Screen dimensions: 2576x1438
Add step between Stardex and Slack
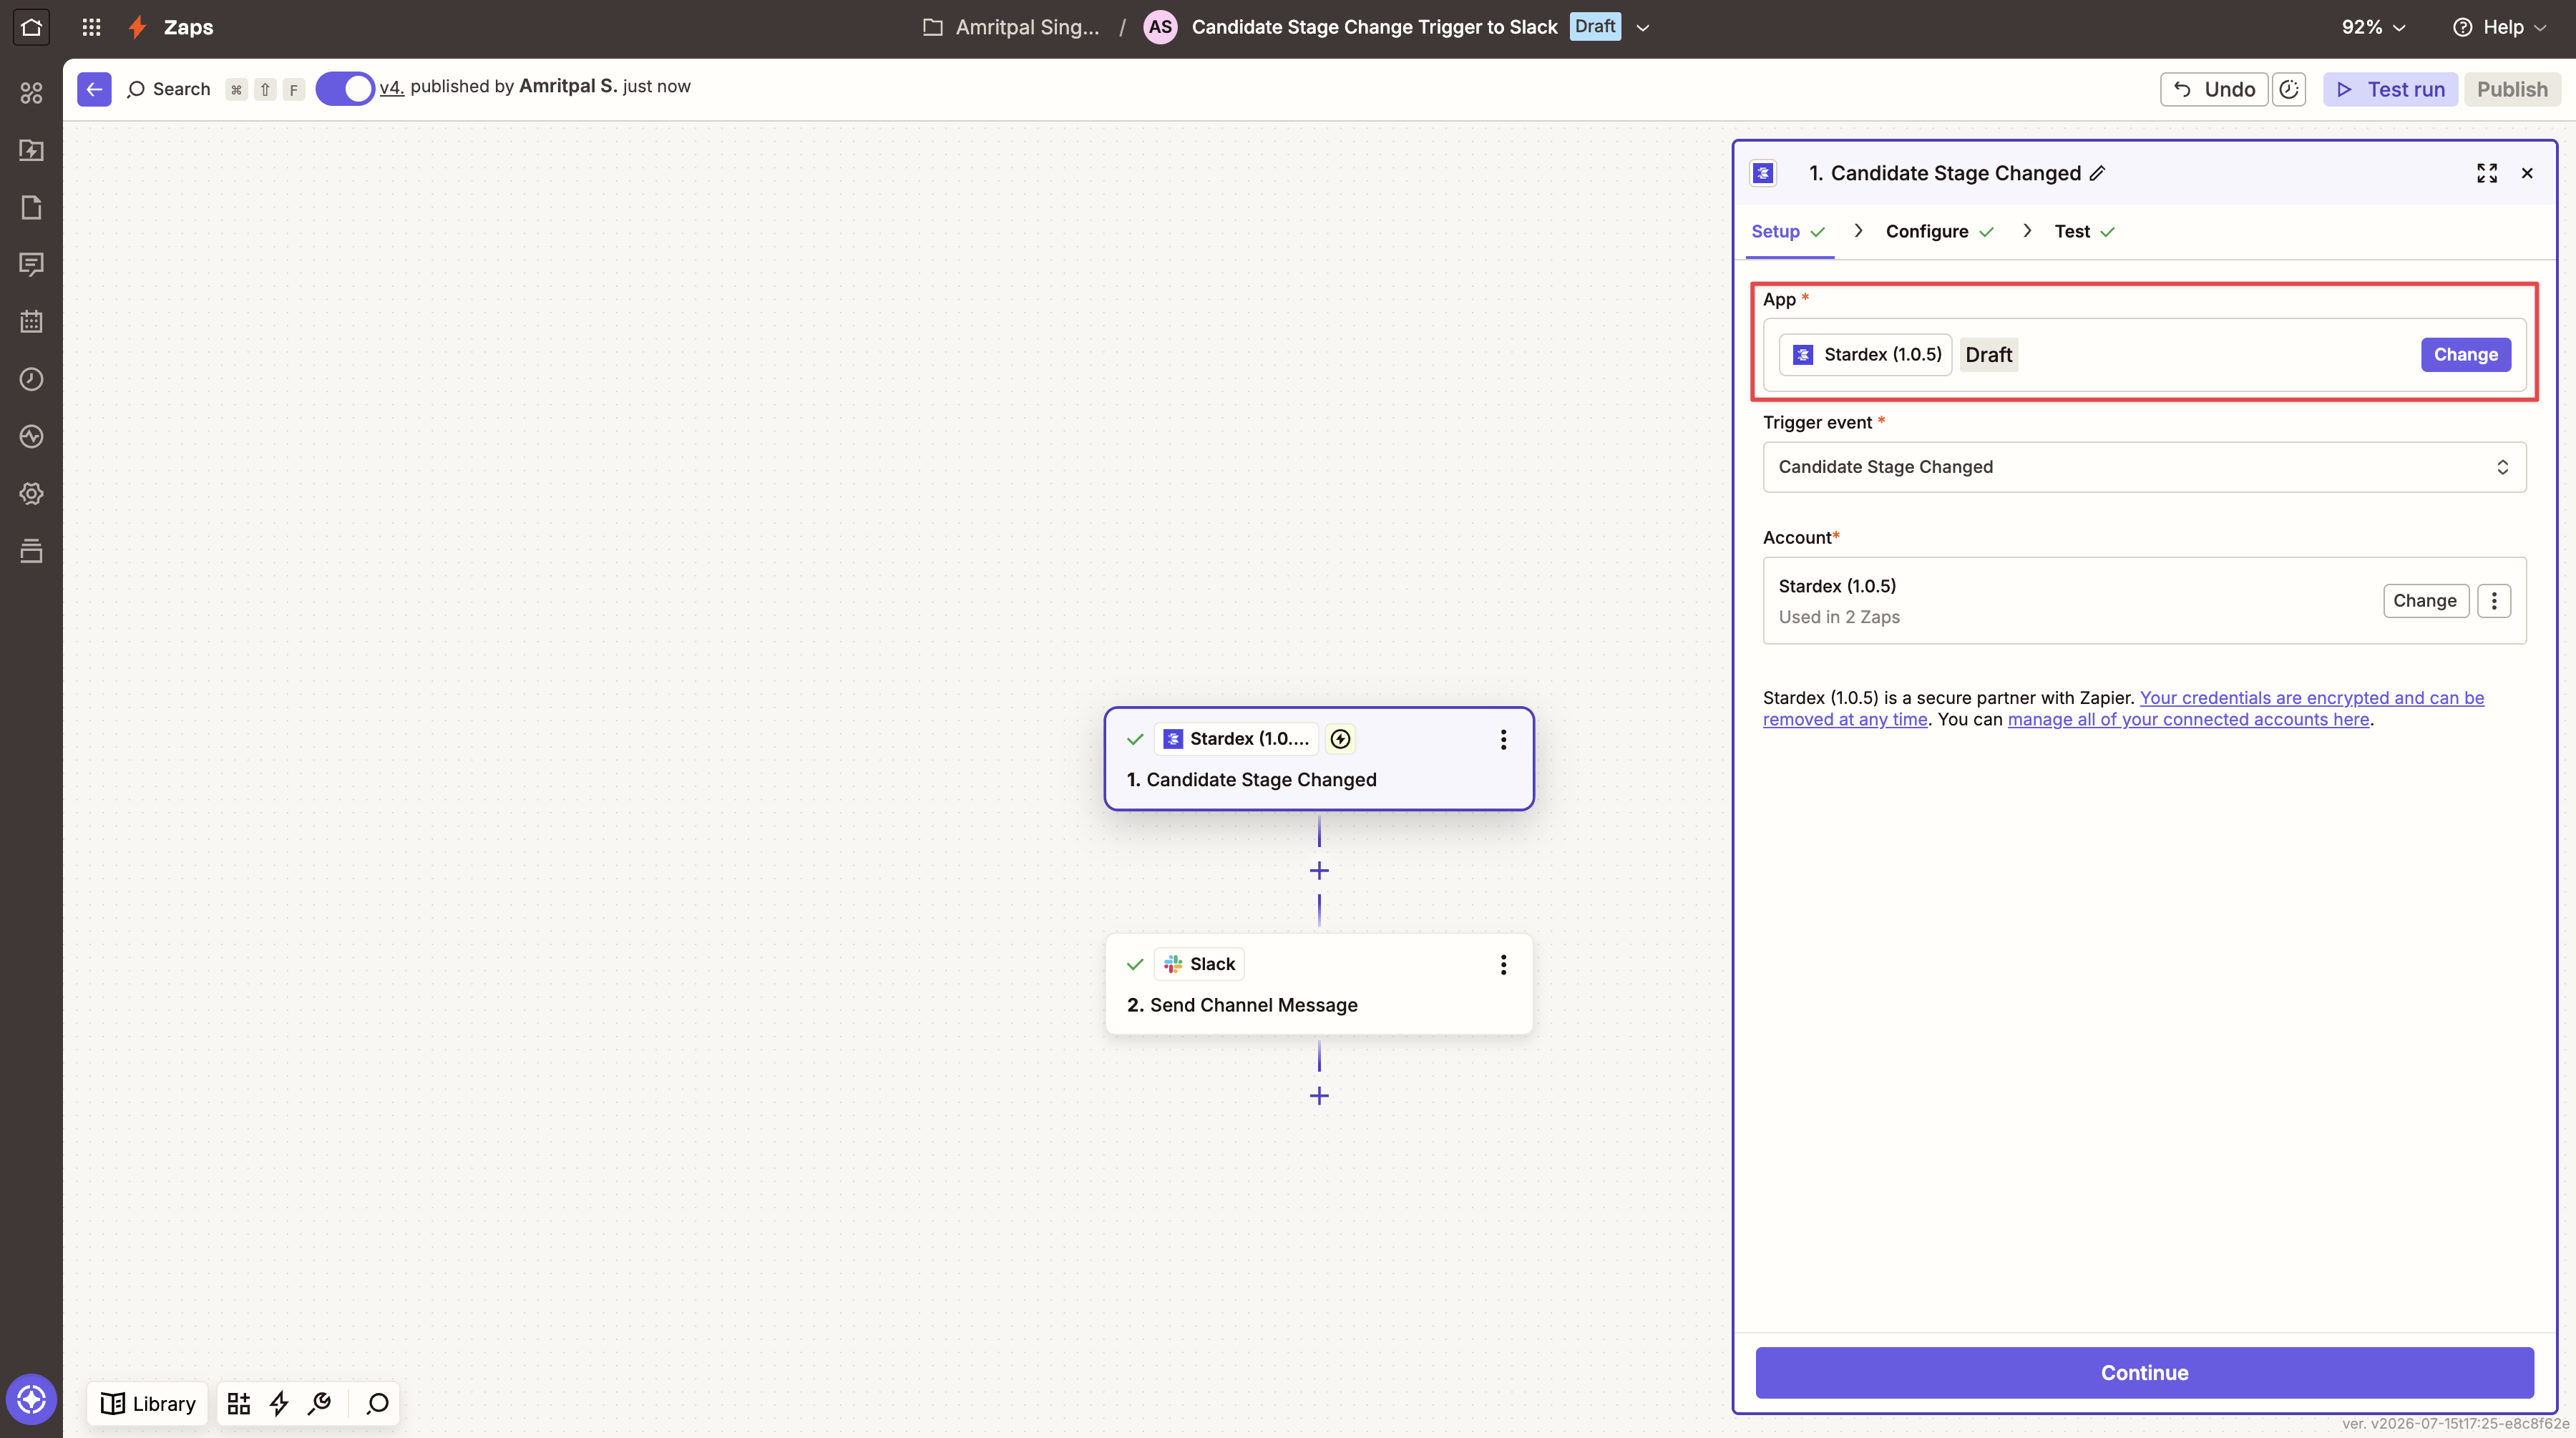tap(1319, 871)
